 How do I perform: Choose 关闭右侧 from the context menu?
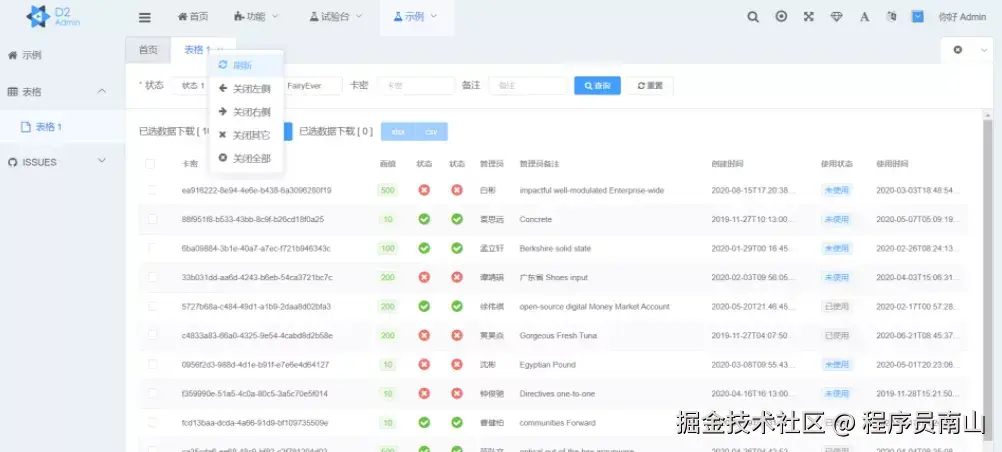coord(247,112)
